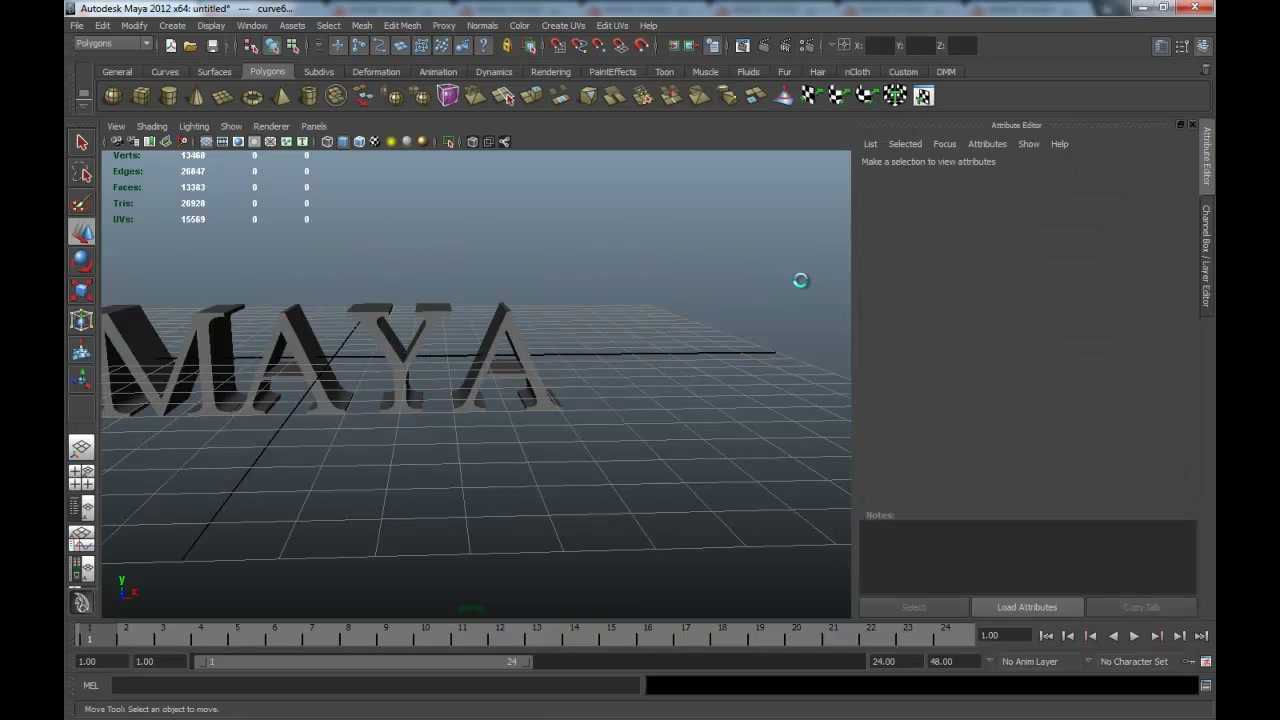Switch to the Surfaces shelf tab

pos(214,72)
